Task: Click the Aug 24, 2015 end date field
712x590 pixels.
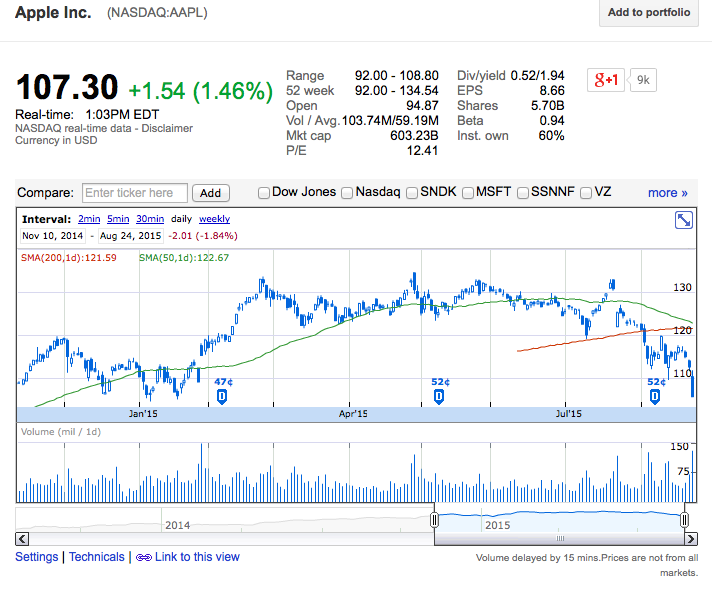Action: pos(130,236)
